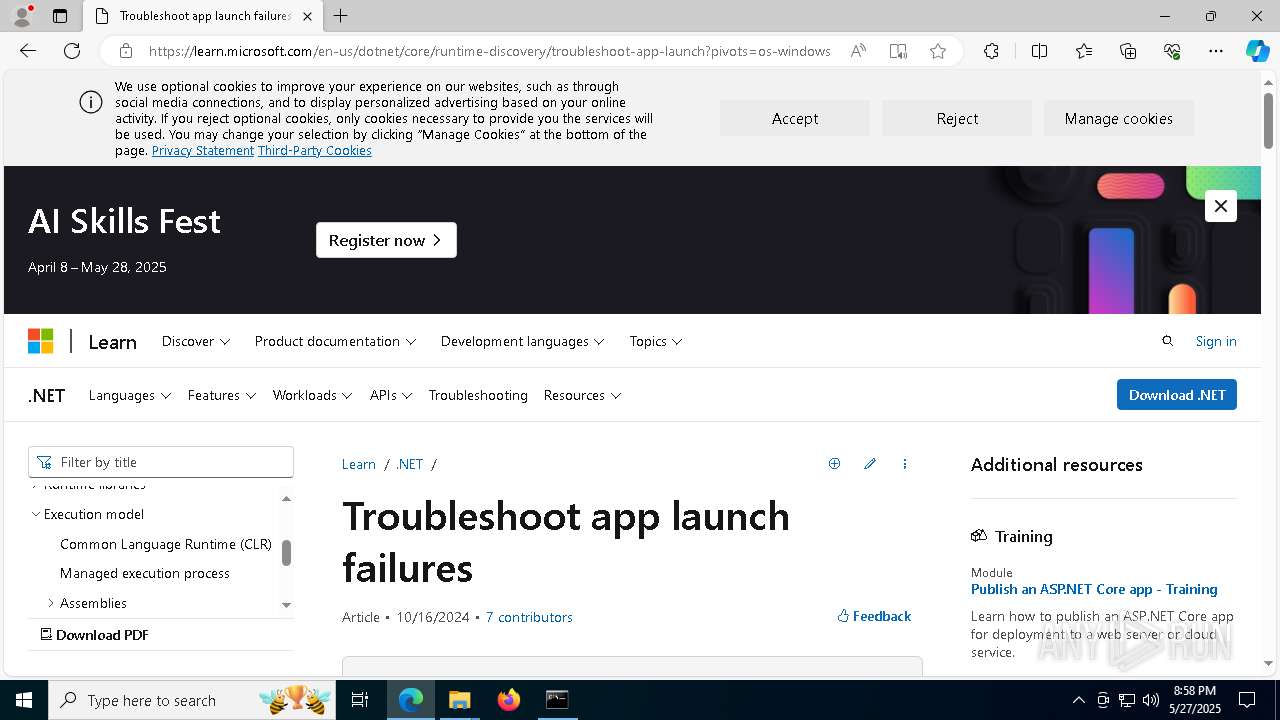
Task: Open Task View on taskbar
Action: tap(360, 700)
